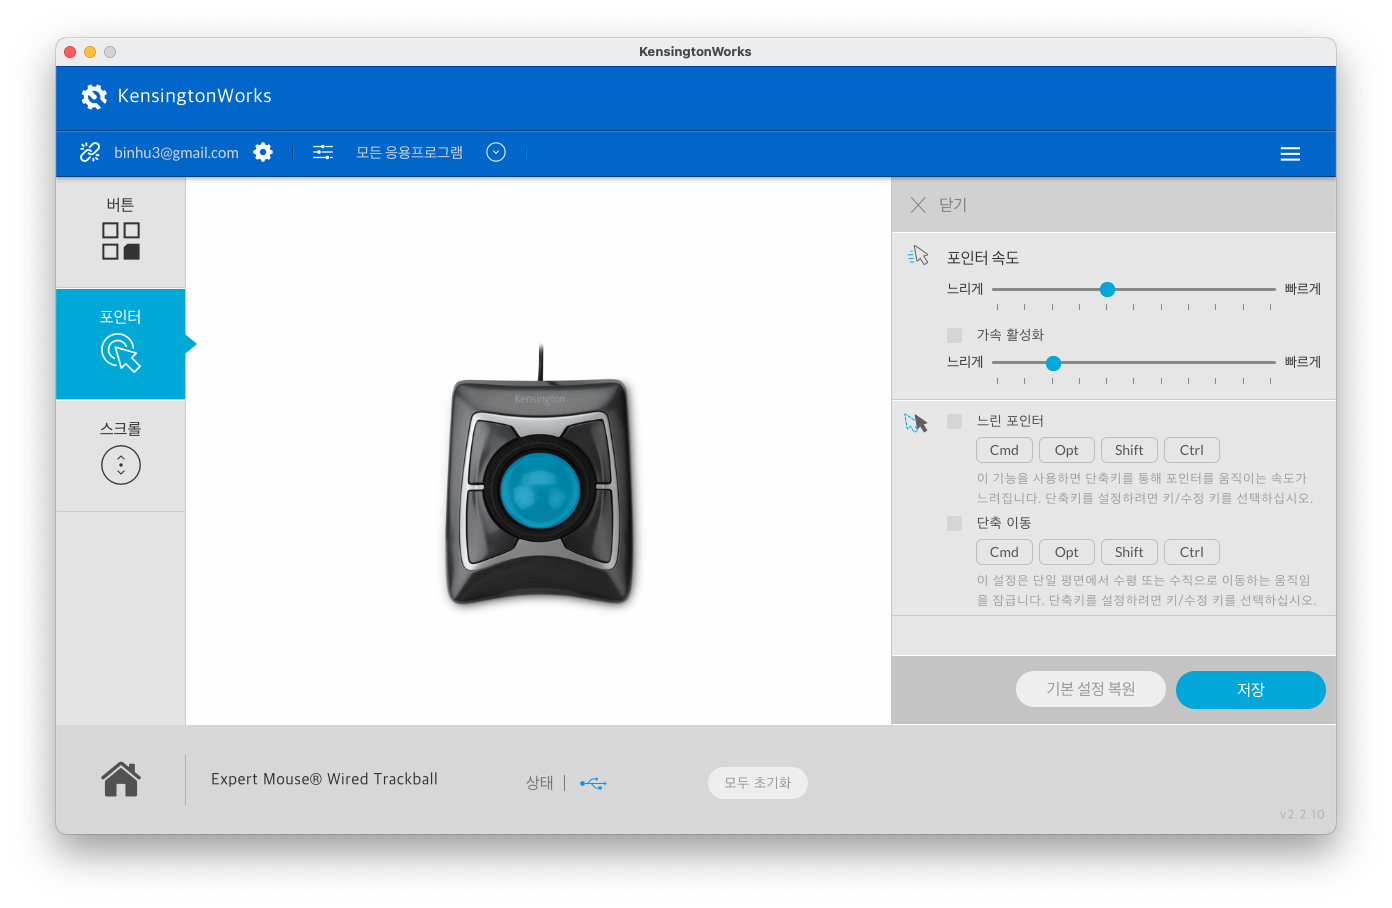Screen dimensions: 1392x908
Task: Click the KensingtonWorks gear logo icon
Action: tap(94, 96)
